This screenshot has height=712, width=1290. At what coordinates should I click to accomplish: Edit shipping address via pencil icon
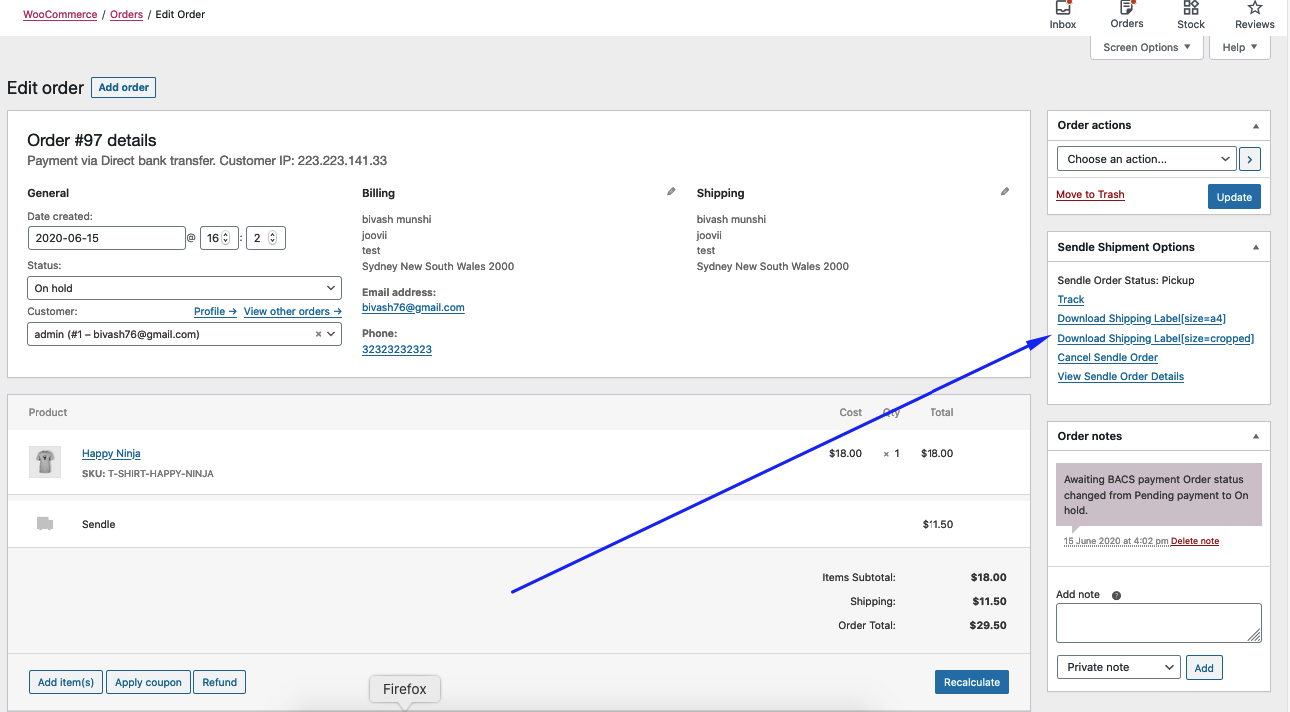pos(1005,192)
